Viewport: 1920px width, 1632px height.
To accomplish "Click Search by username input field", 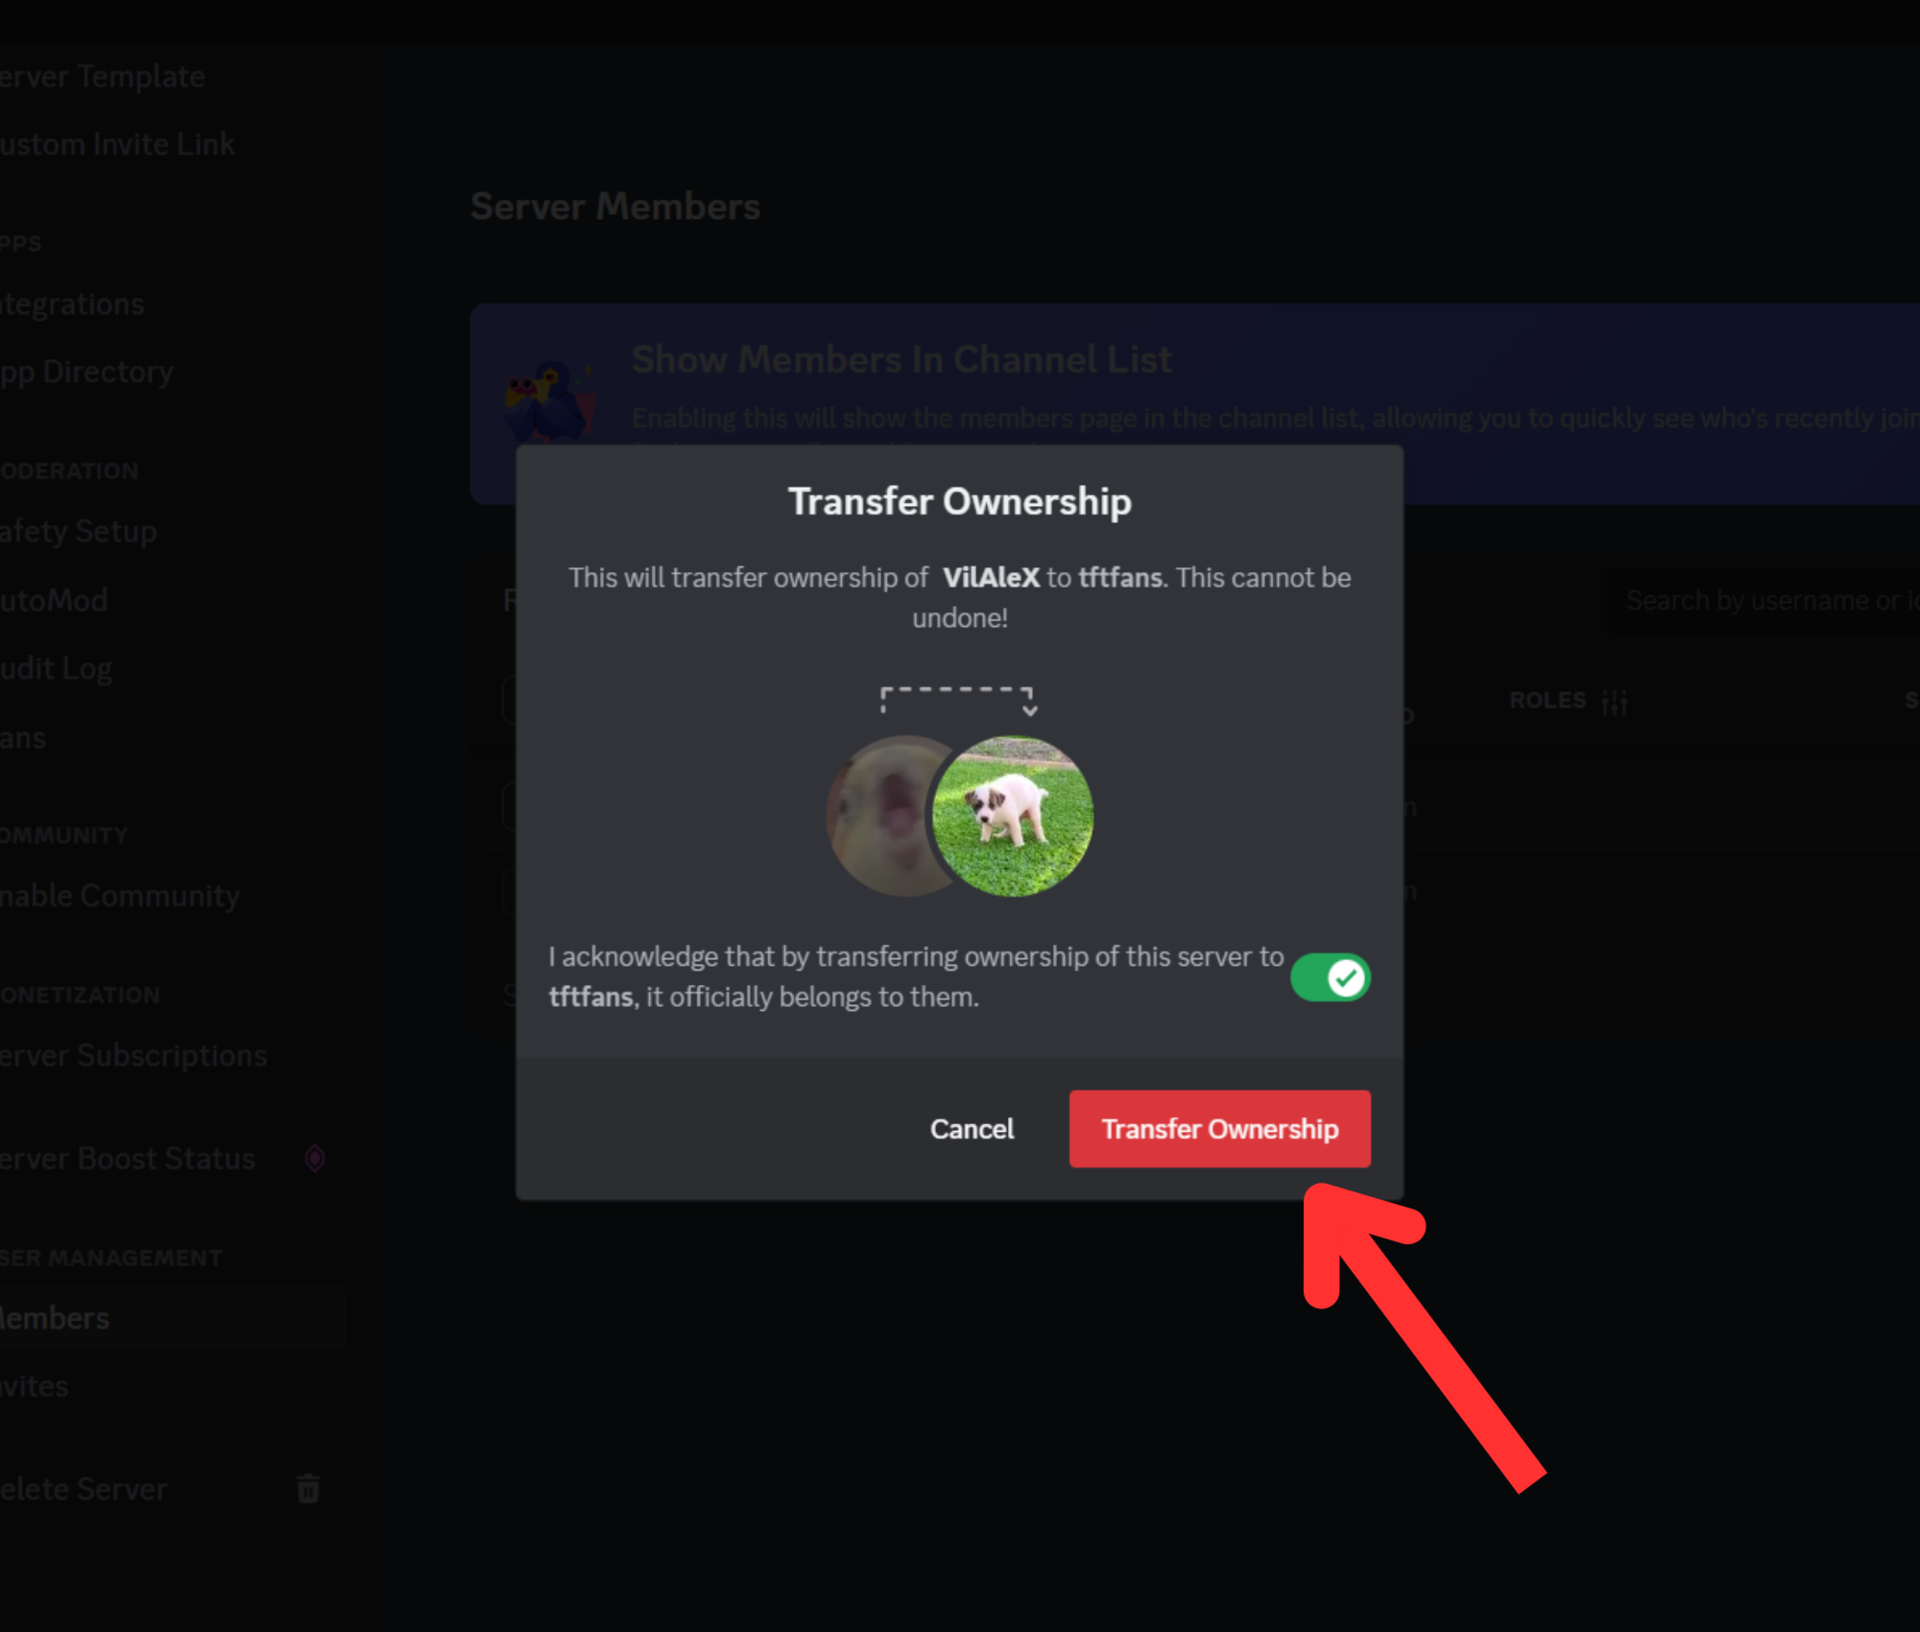I will (x=1766, y=597).
